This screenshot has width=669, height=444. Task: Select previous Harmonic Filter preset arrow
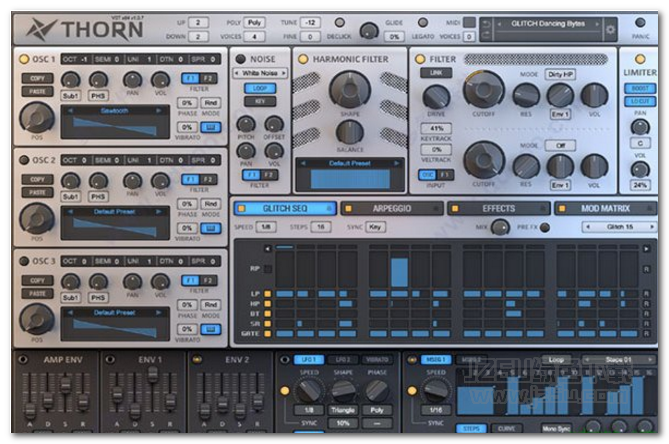pos(303,163)
